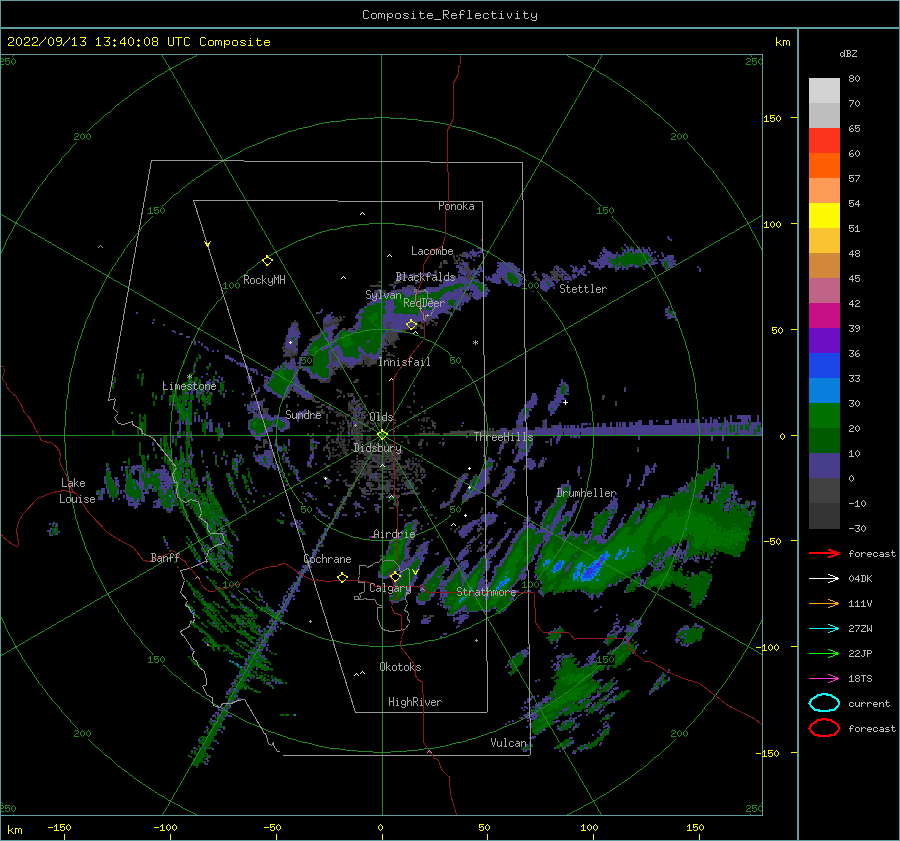Select the yellow diamond marker near Cochrane

pos(342,577)
